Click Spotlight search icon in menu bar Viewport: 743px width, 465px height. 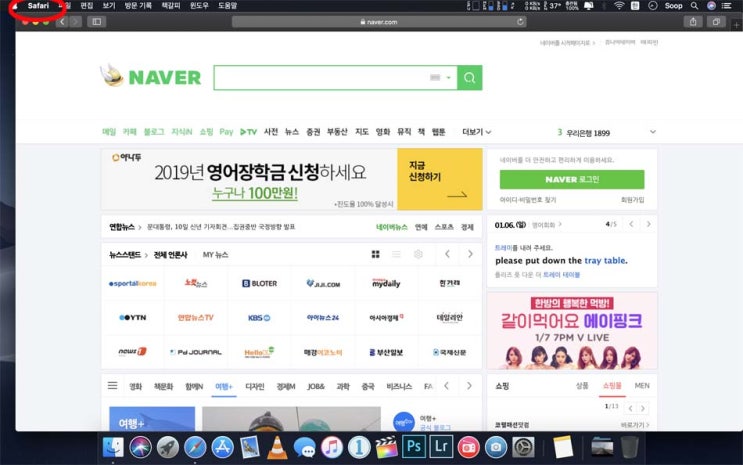[x=694, y=6]
